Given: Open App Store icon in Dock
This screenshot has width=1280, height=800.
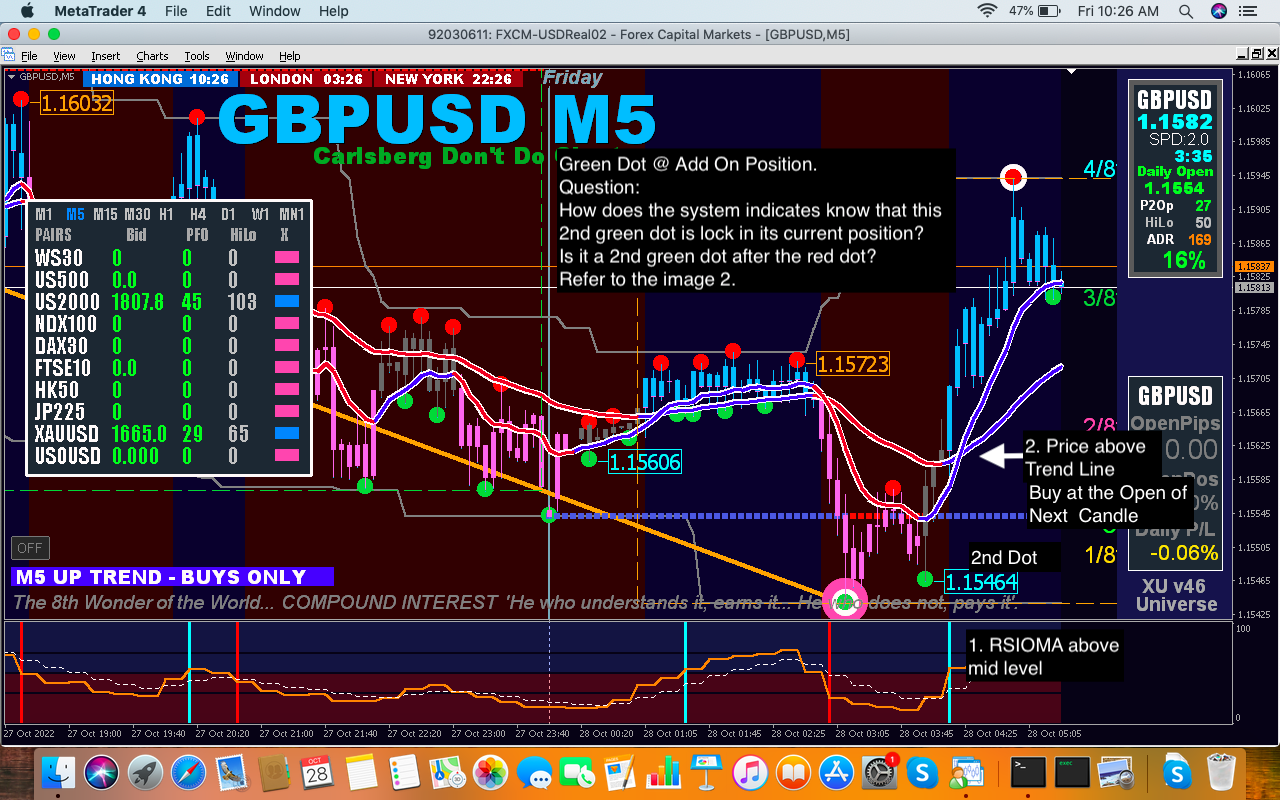Looking at the screenshot, I should 836,772.
